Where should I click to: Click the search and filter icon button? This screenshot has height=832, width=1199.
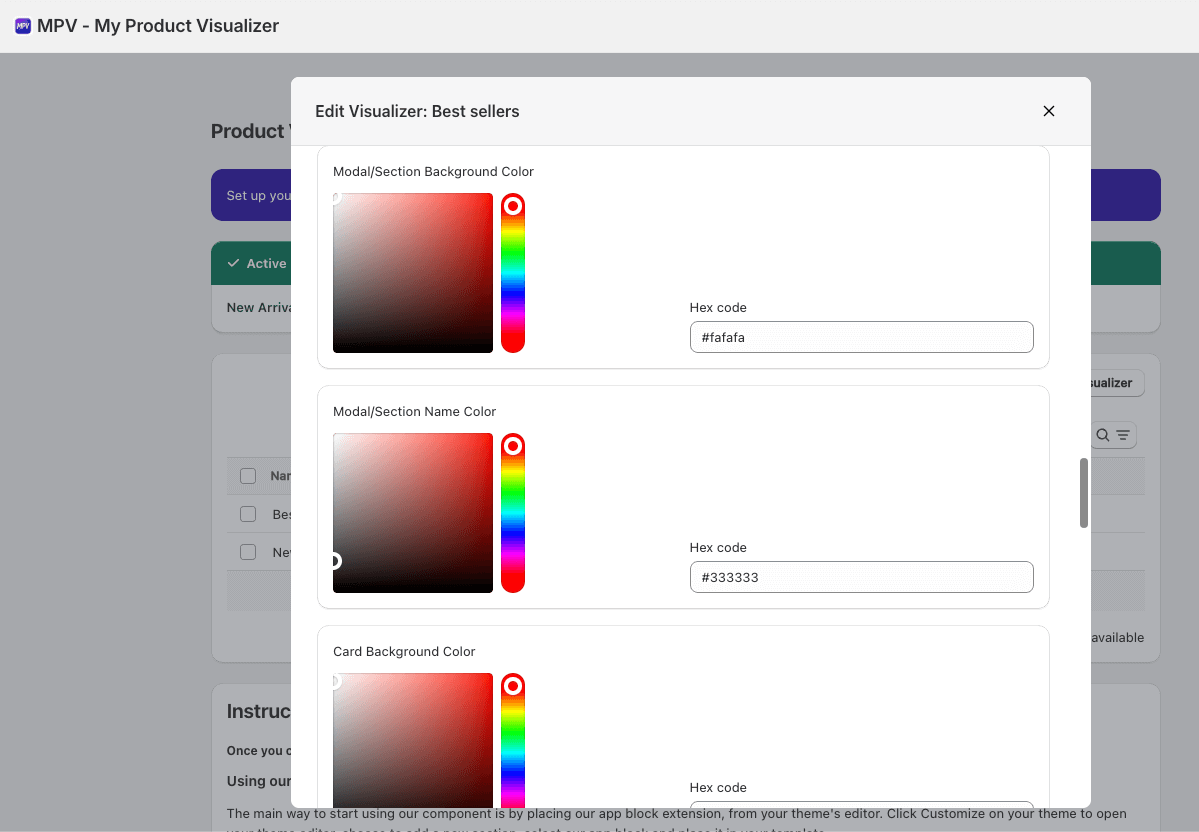tap(1113, 435)
